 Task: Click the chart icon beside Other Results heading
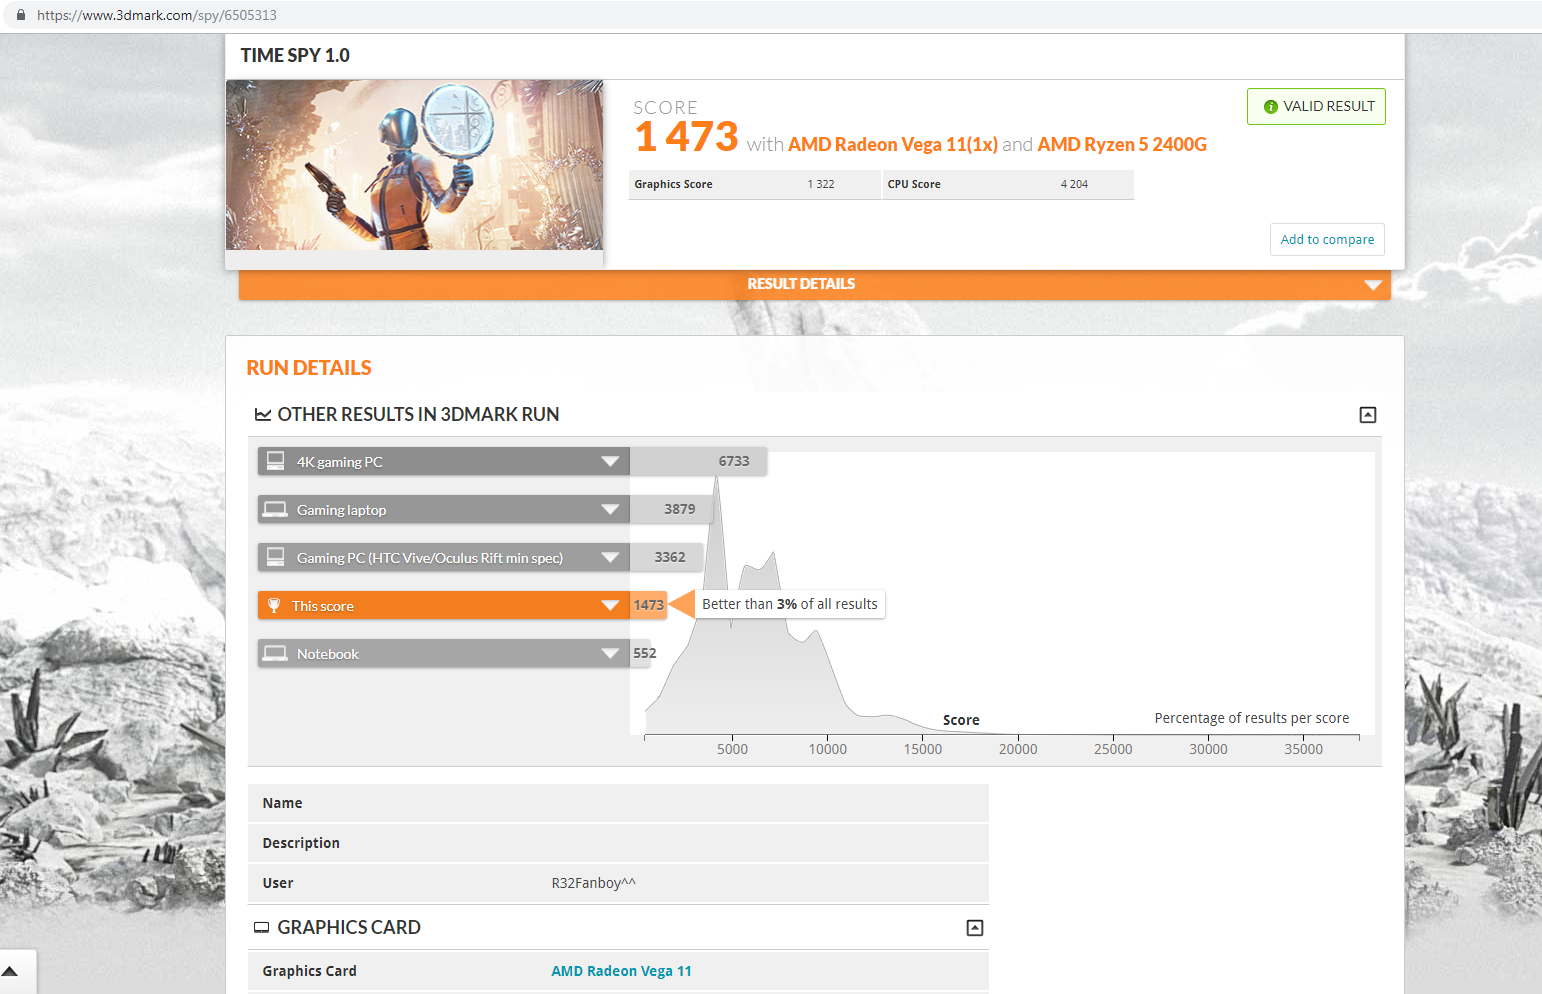[x=263, y=414]
